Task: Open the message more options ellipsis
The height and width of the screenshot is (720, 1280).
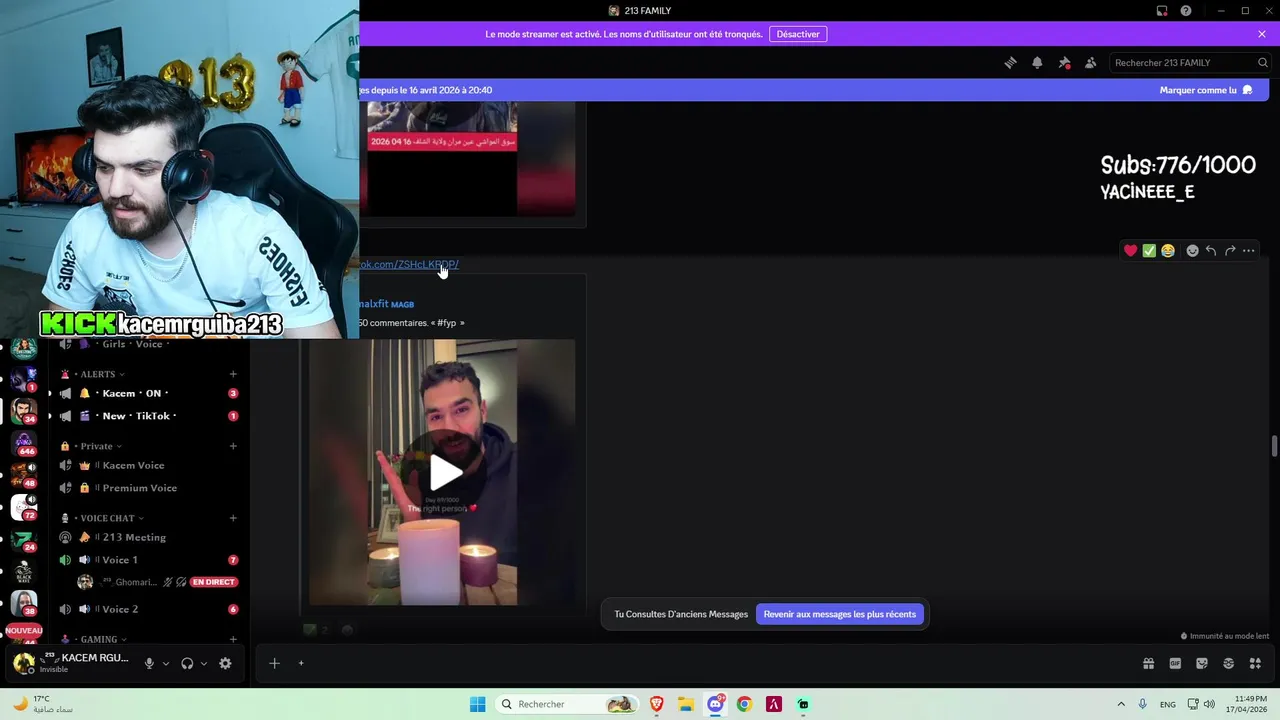Action: tap(1249, 251)
